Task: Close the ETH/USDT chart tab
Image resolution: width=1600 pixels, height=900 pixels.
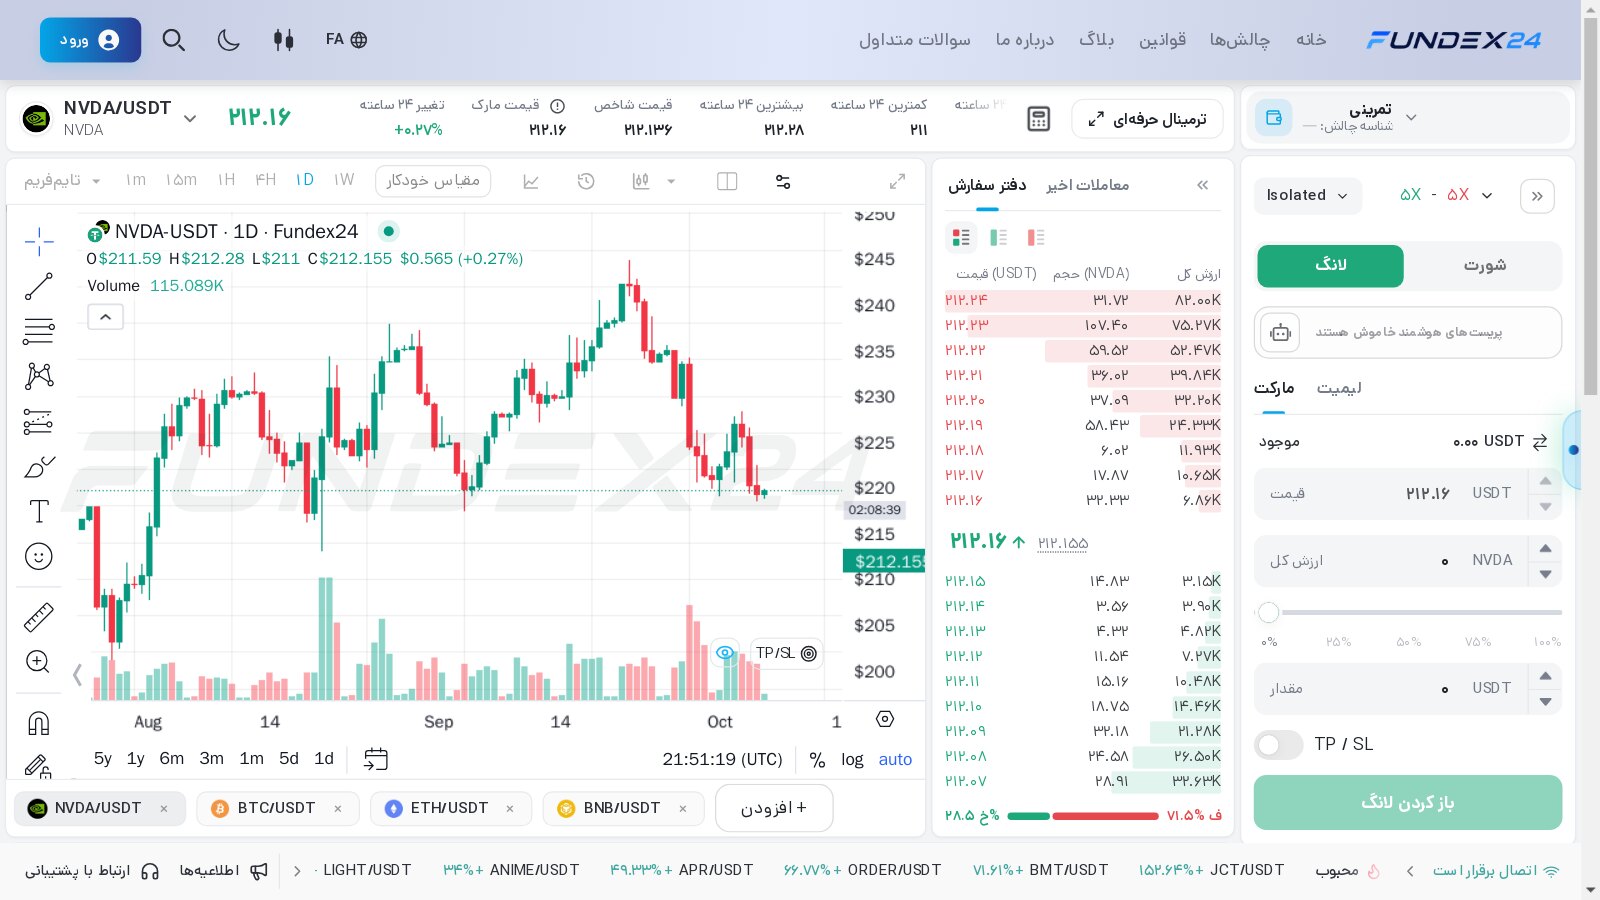Action: pos(510,808)
